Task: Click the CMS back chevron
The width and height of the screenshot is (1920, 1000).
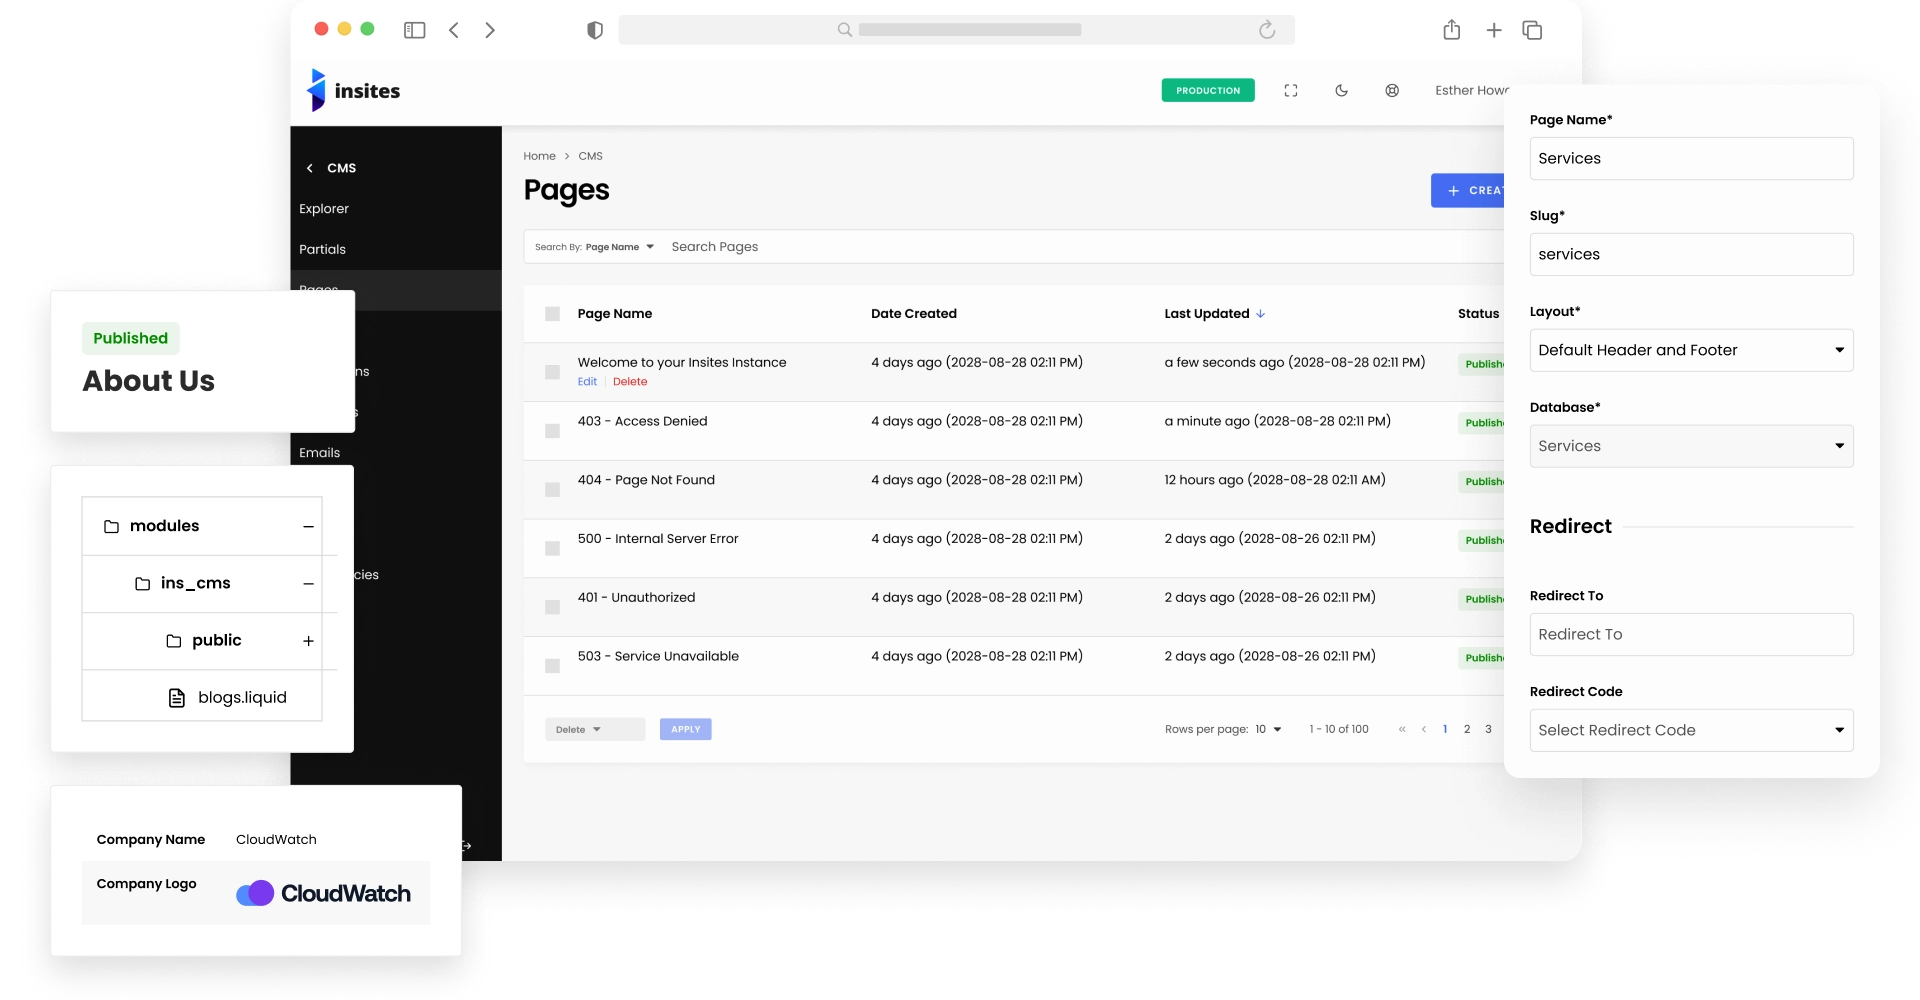Action: coord(309,168)
